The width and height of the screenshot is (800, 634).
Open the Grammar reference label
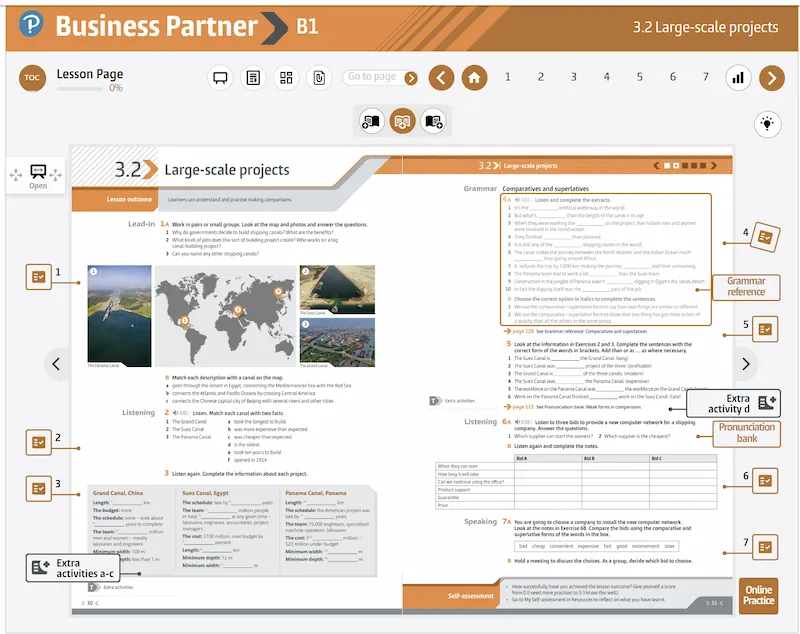(746, 287)
